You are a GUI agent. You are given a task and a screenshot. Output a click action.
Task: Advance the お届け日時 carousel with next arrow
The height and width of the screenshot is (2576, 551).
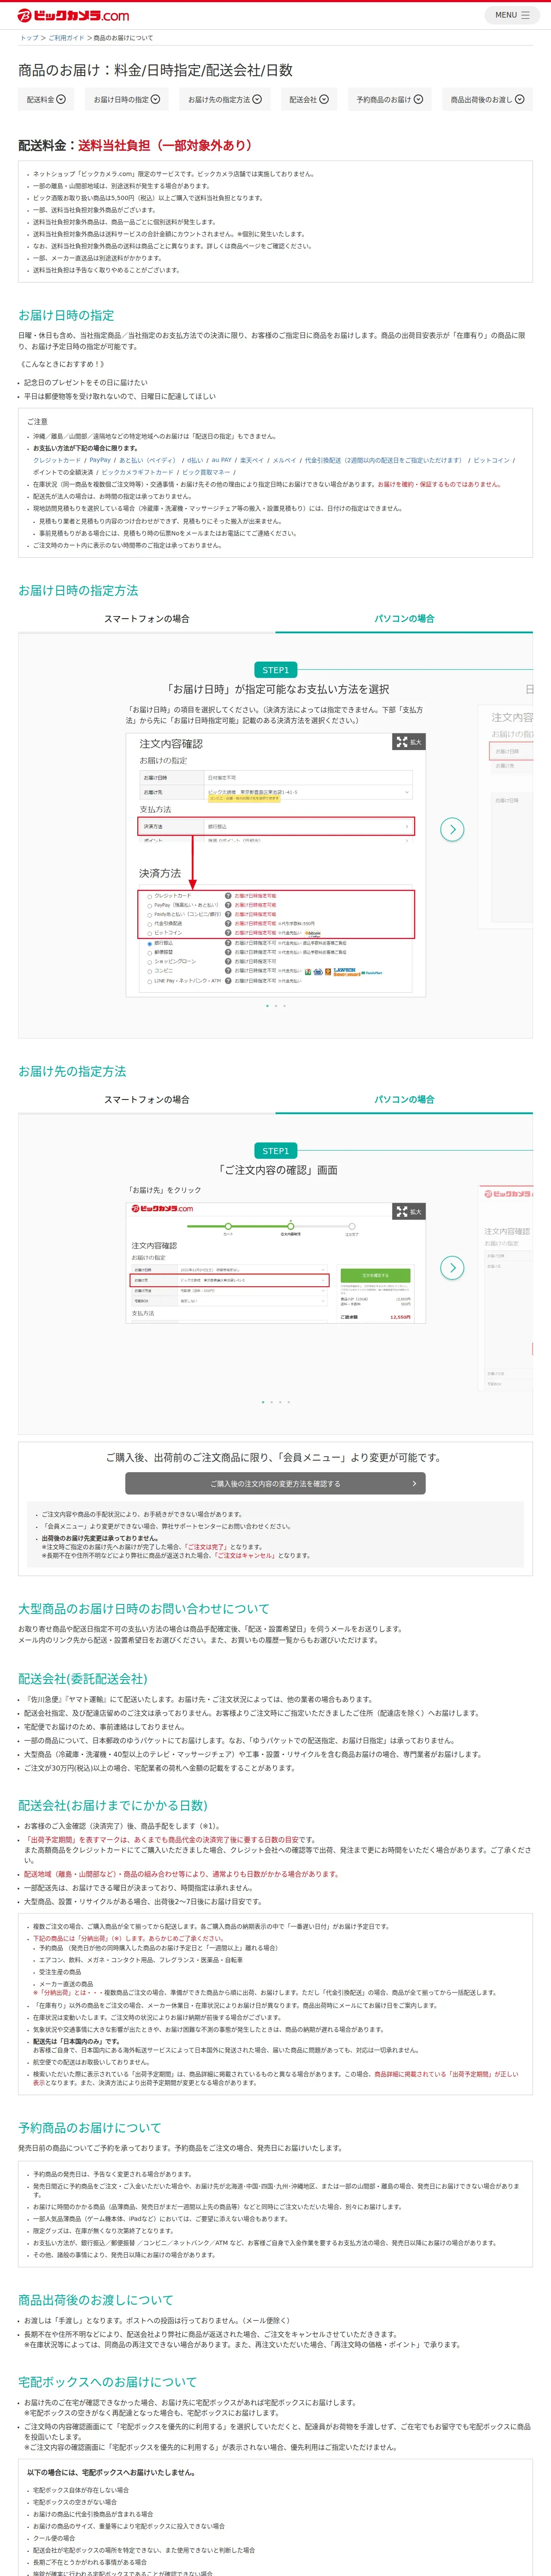click(x=452, y=829)
